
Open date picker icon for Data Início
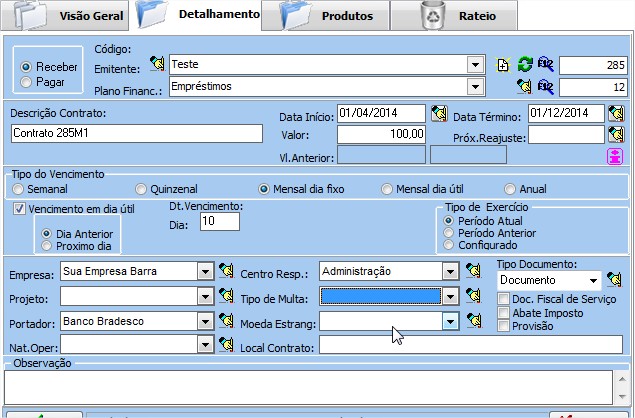[x=439, y=113]
